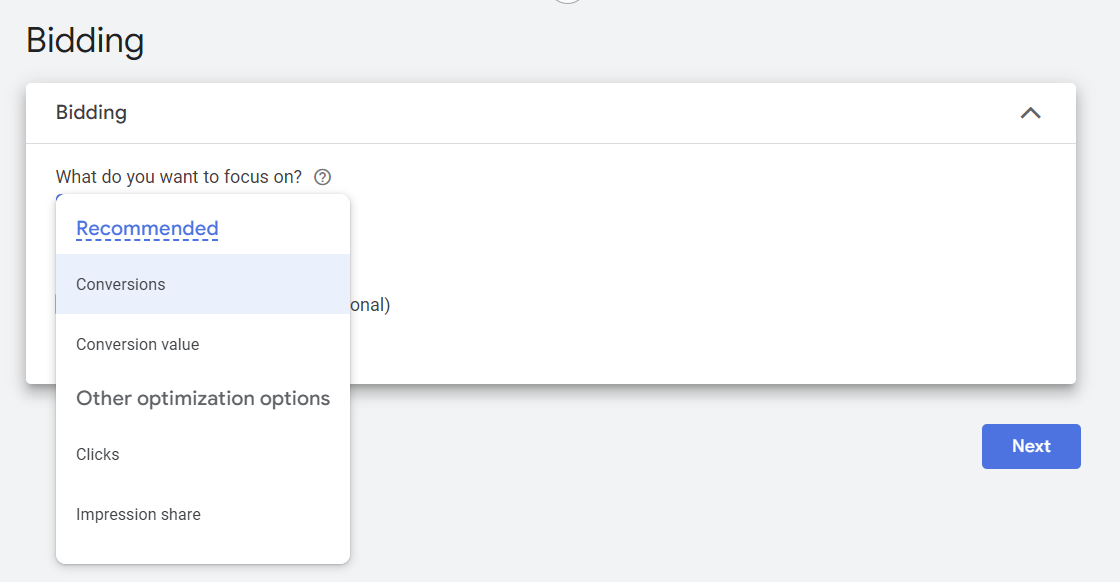The width and height of the screenshot is (1120, 582).
Task: Click the help icon beside the focus question
Action: click(x=322, y=177)
